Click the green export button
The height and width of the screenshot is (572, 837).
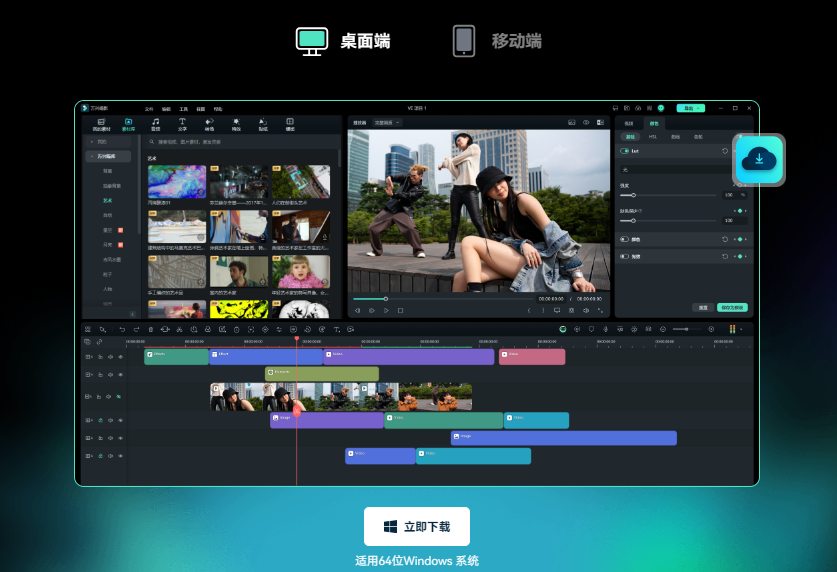pyautogui.click(x=691, y=108)
